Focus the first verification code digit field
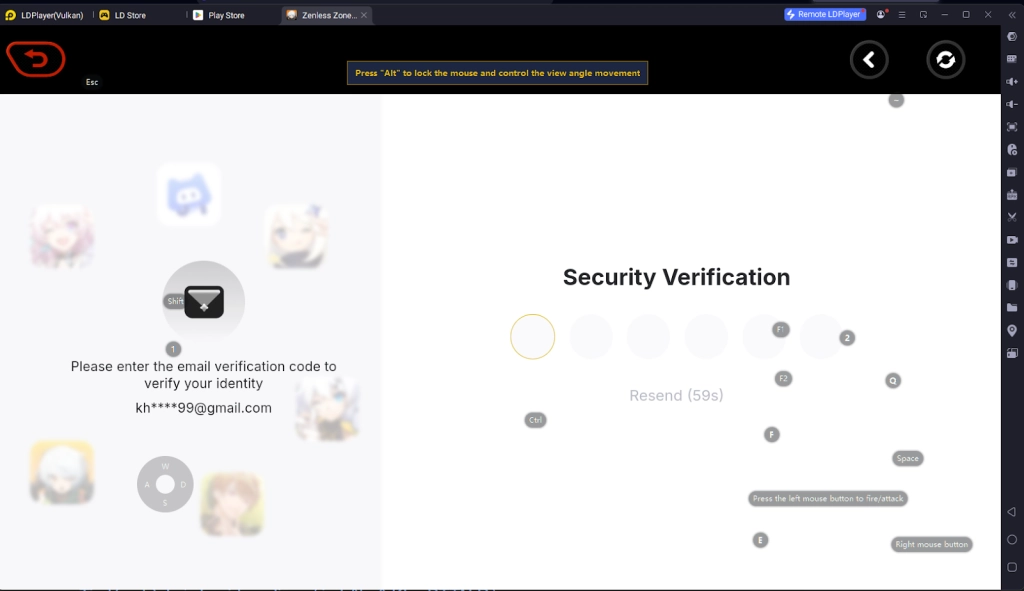Screen dimensions: 1024x591 [x=532, y=336]
